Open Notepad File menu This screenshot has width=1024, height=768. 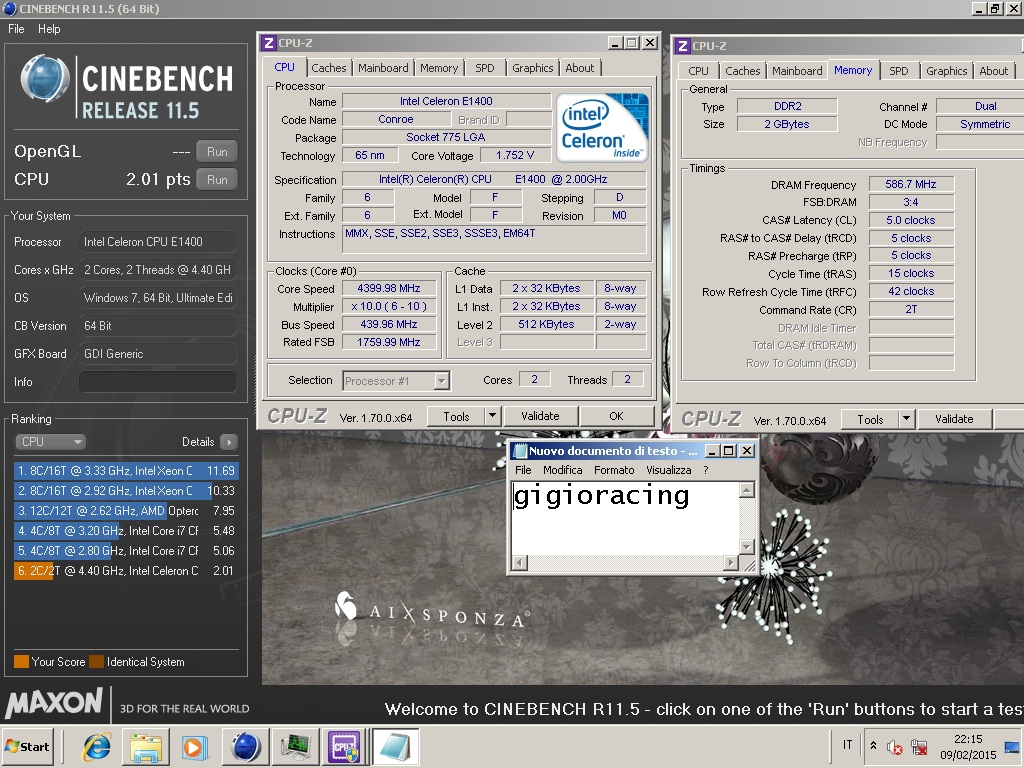coord(523,470)
